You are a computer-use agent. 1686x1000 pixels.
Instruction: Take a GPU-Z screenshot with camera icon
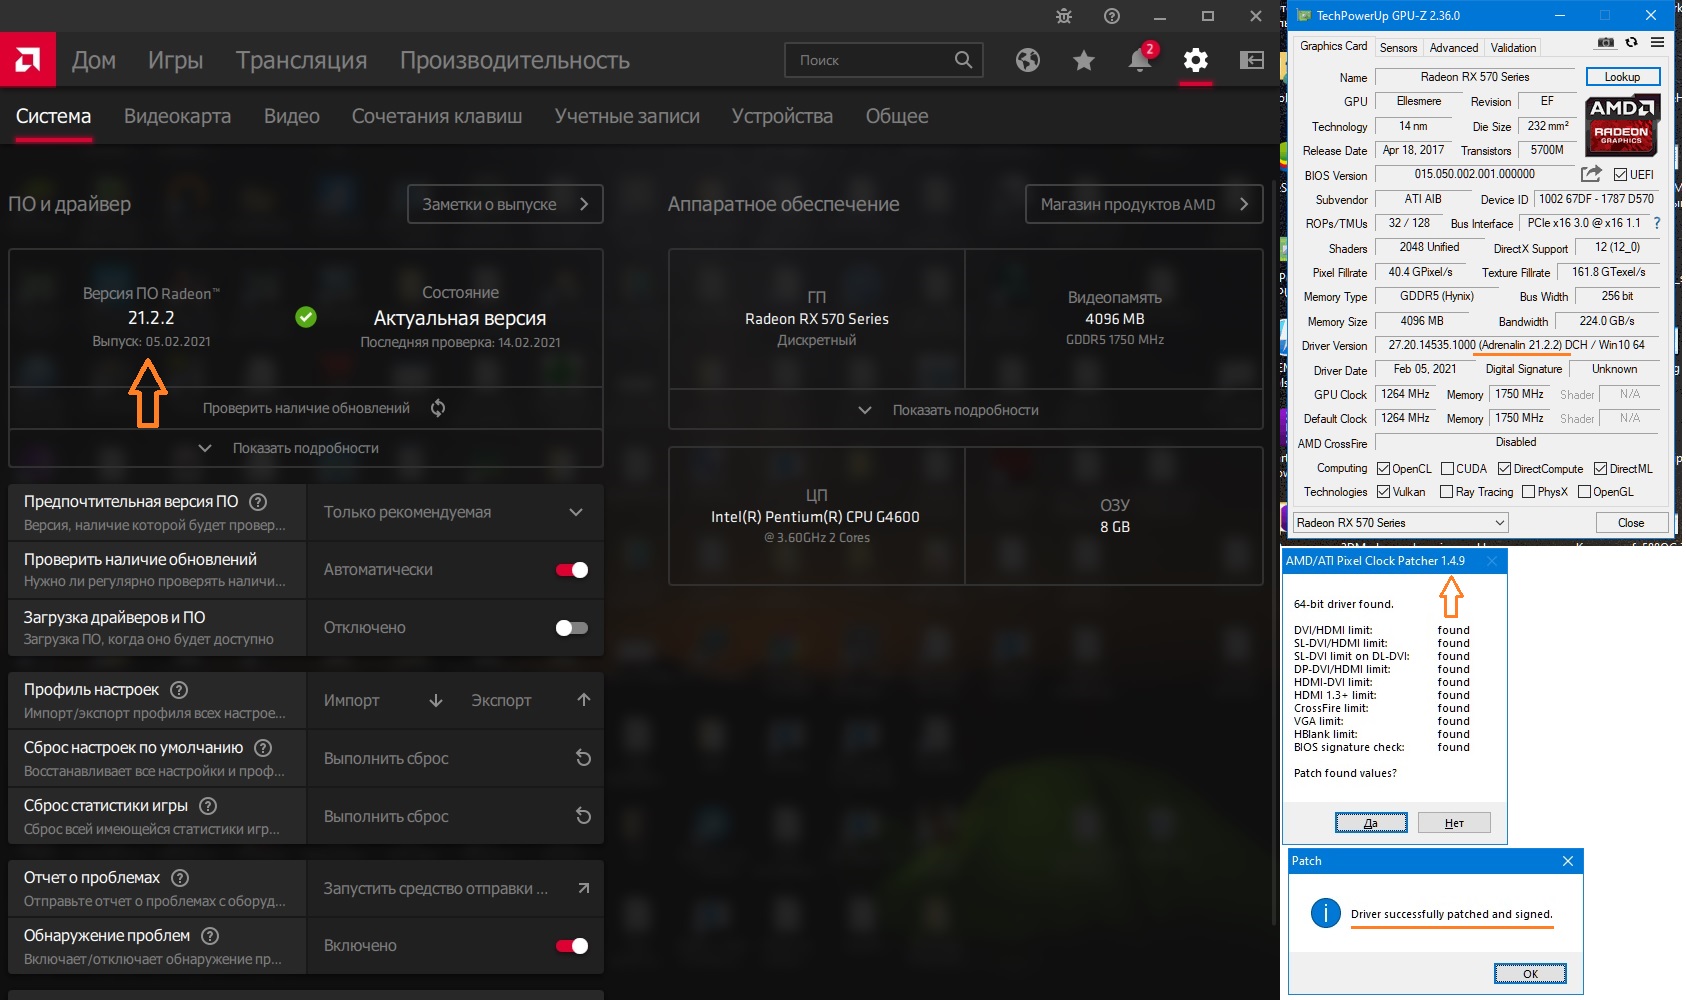[x=1606, y=43]
